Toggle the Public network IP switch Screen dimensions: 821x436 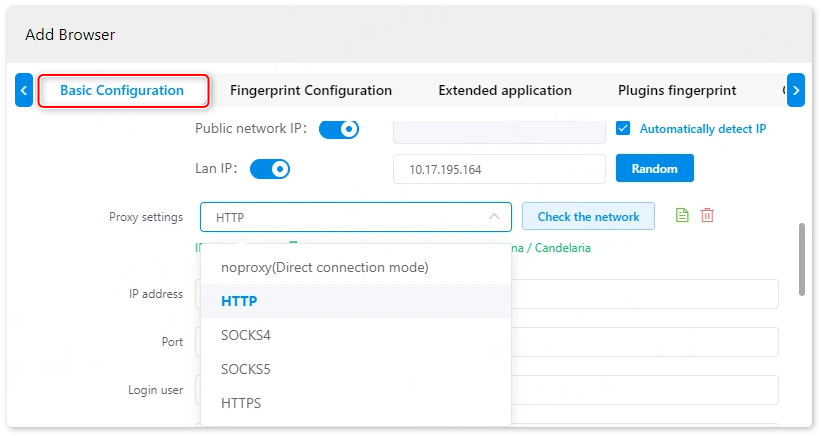pyautogui.click(x=338, y=129)
